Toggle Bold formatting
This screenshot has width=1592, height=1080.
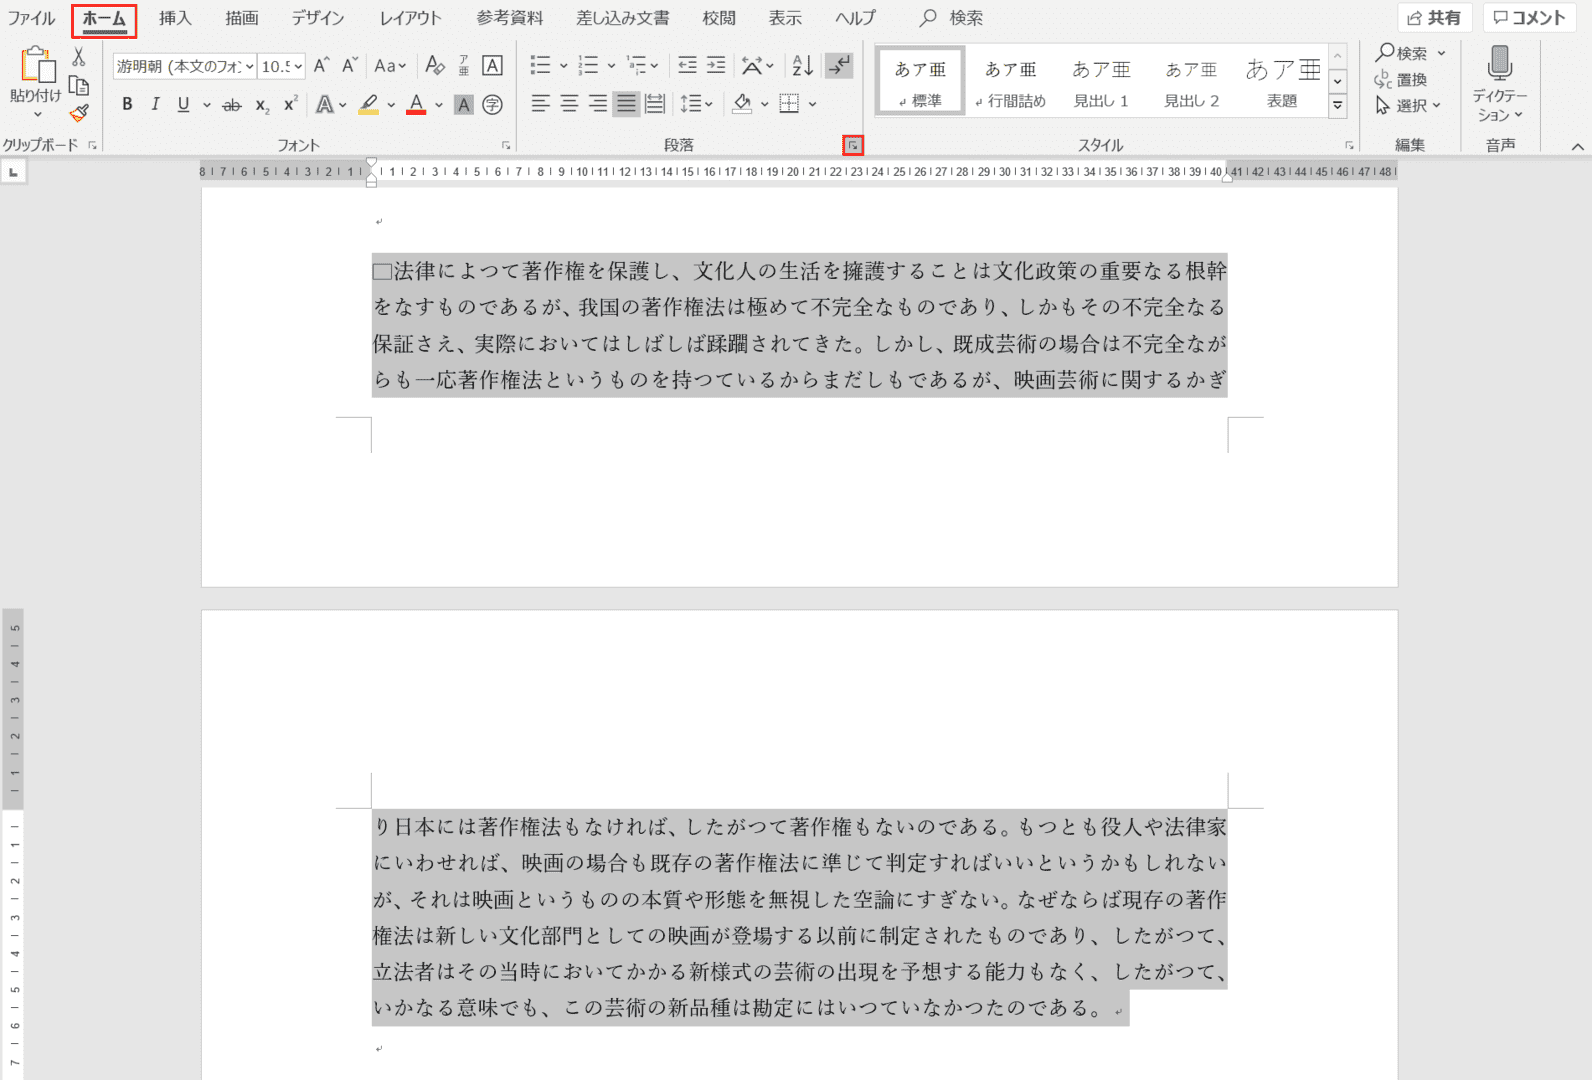pyautogui.click(x=127, y=104)
